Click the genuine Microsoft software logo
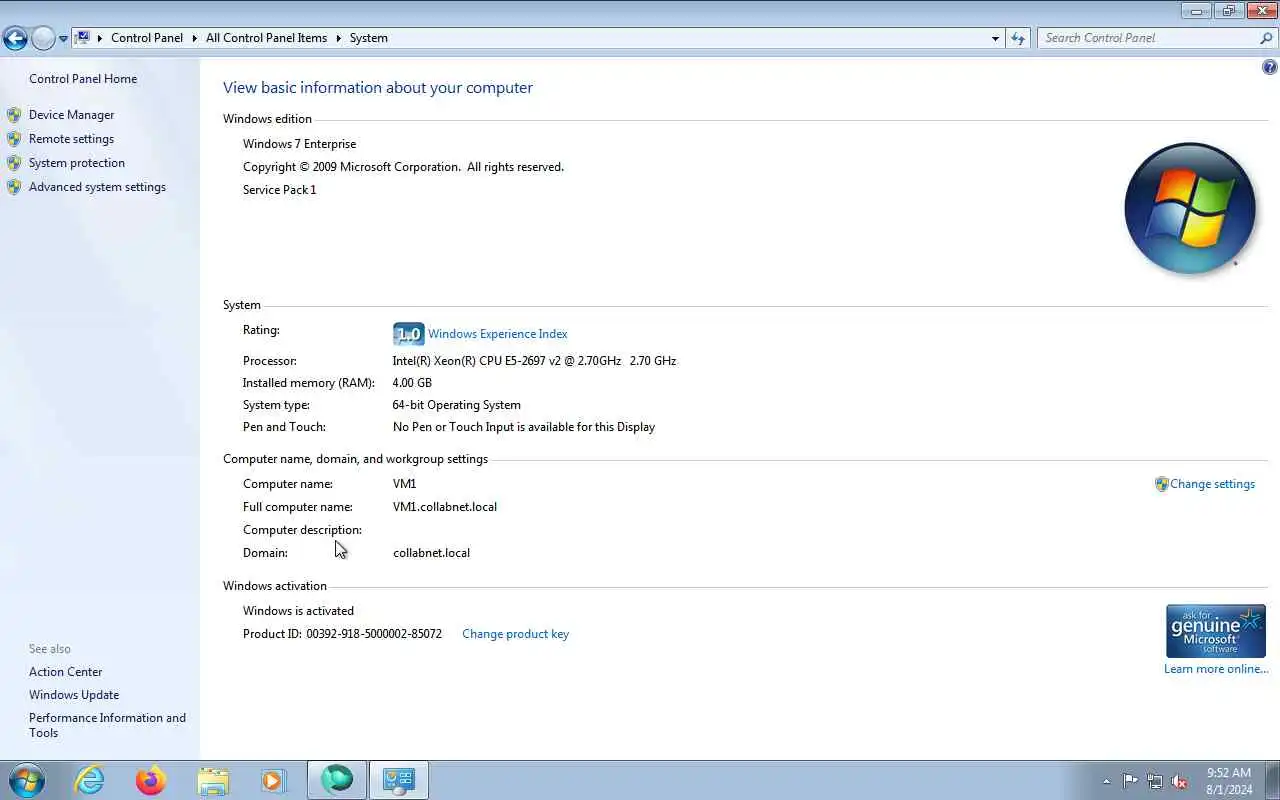1280x800 pixels. point(1216,631)
